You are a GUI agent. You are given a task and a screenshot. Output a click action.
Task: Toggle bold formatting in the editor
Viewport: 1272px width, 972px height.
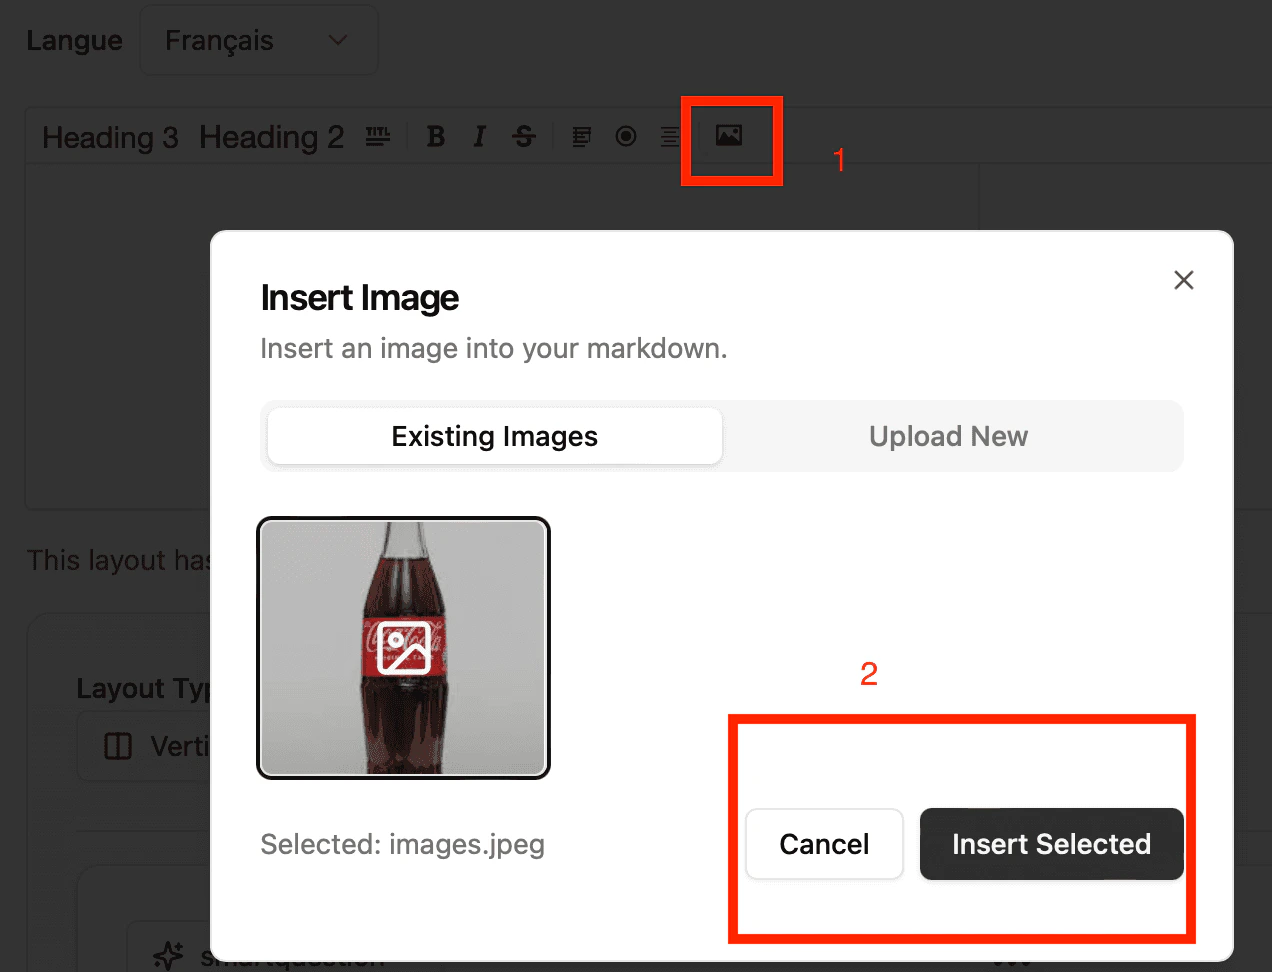click(435, 137)
